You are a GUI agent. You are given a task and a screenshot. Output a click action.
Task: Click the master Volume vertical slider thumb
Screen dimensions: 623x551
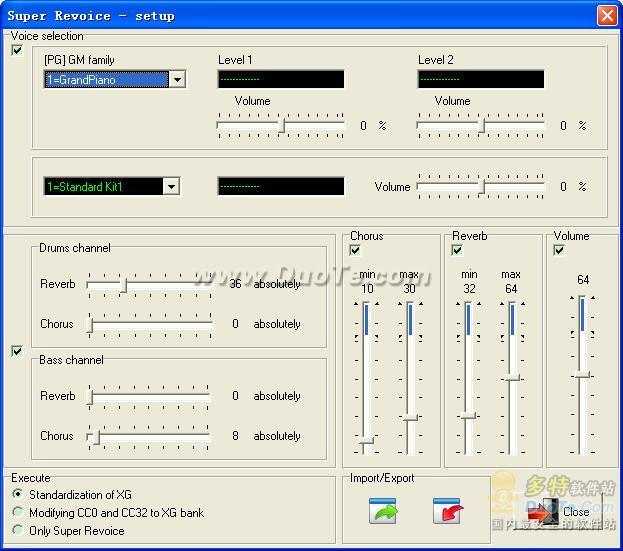tap(582, 374)
